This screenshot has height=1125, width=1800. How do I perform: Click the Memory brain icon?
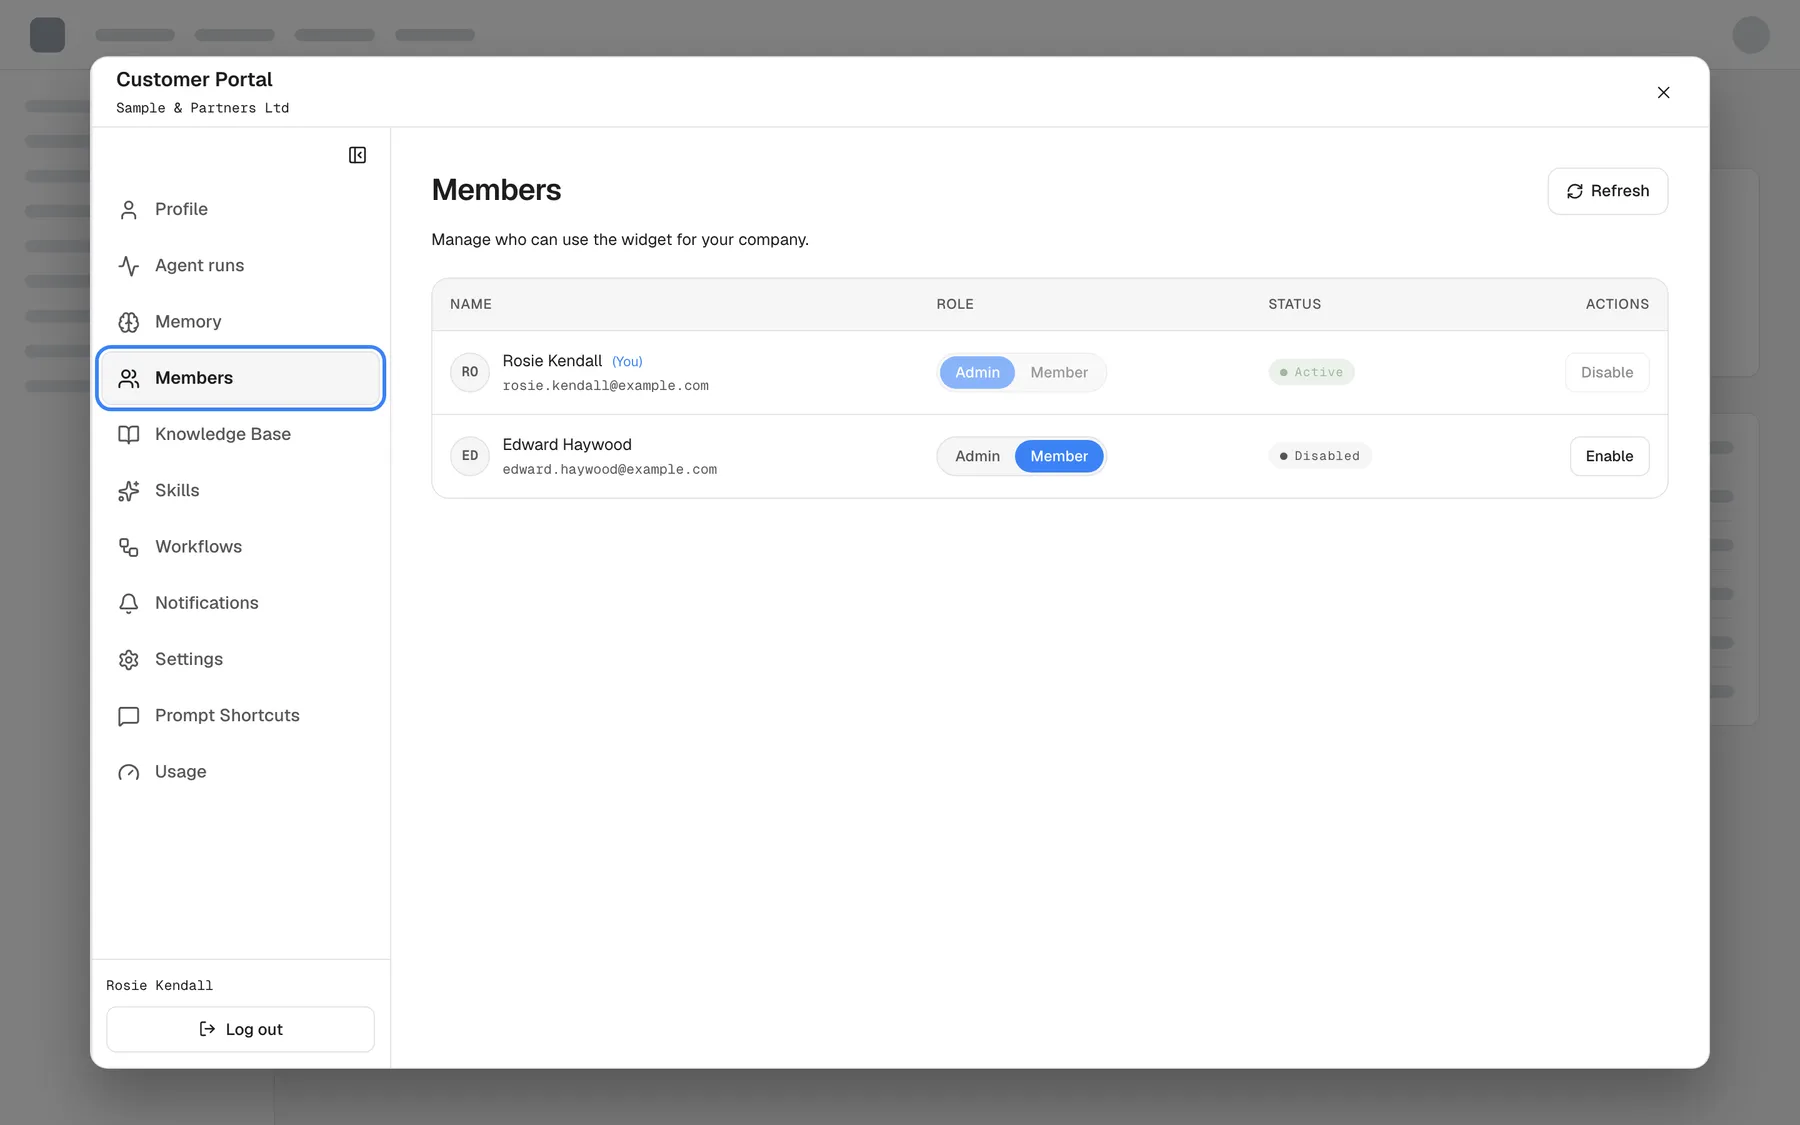(129, 322)
